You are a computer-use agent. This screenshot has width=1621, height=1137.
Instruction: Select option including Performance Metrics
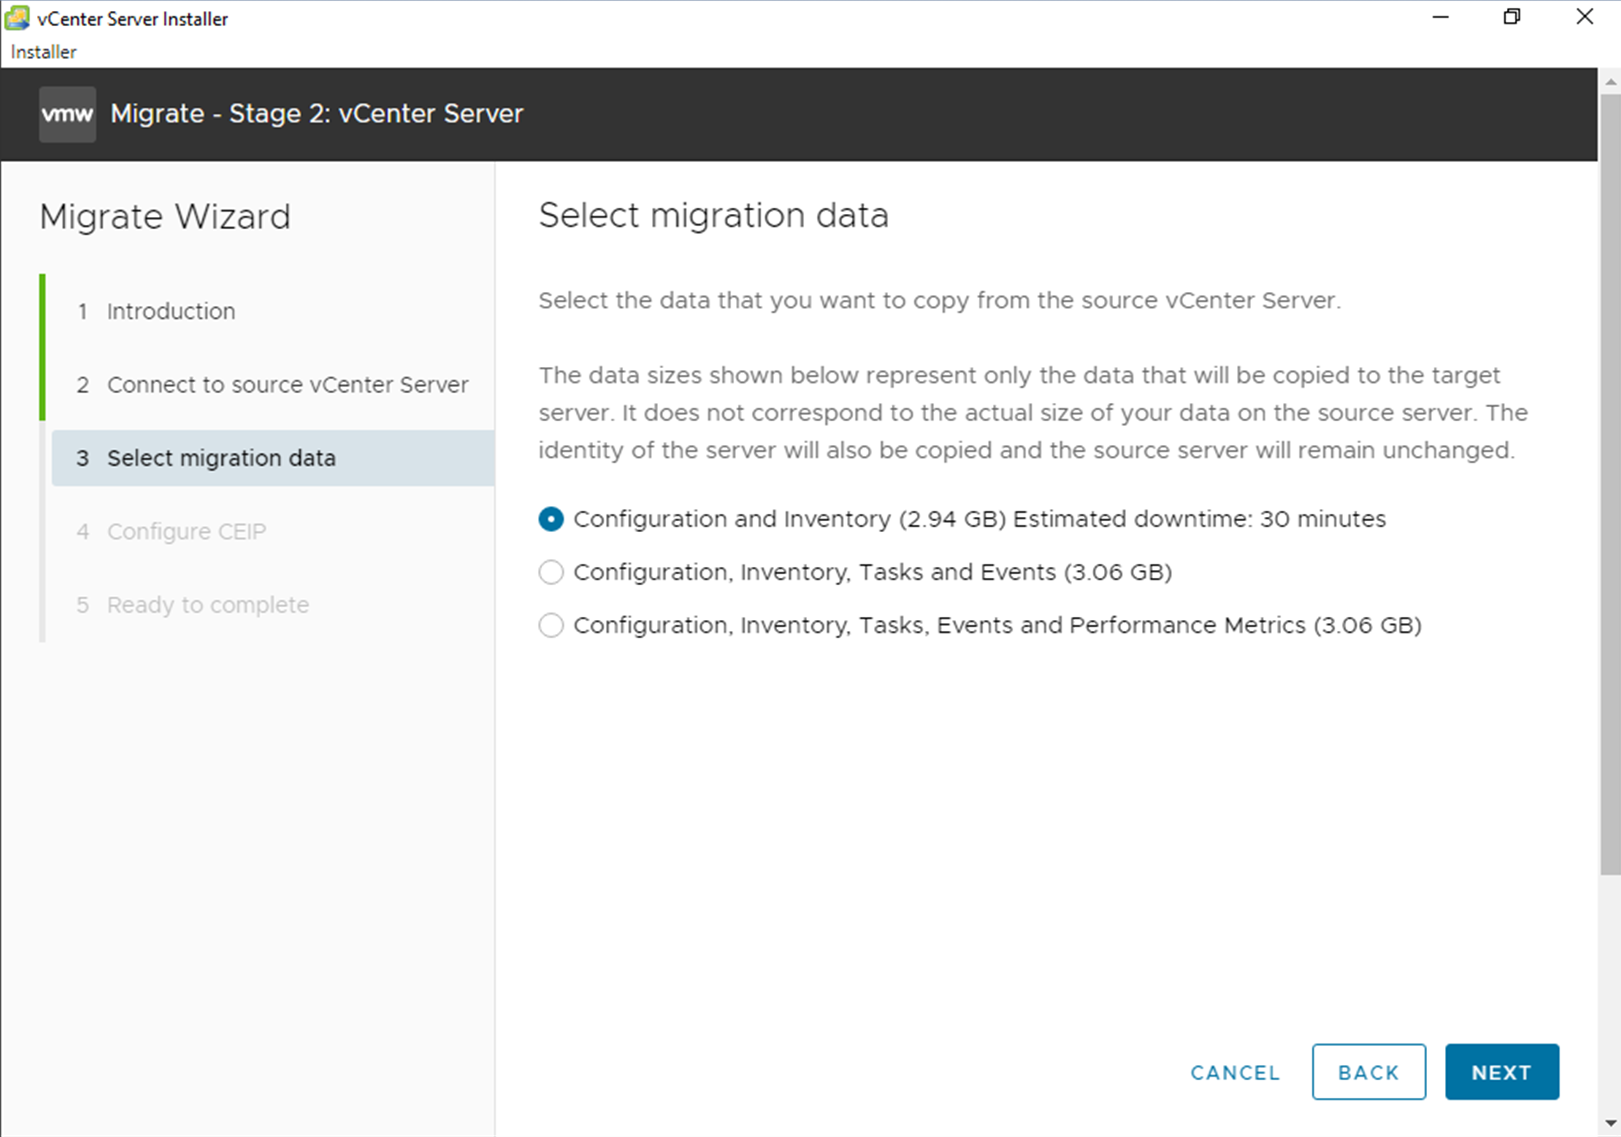[x=551, y=625]
